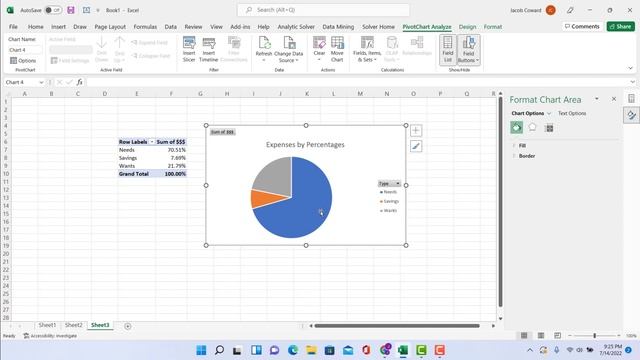Screen dimensions: 640x360
Task: Click the horizontal scrollbar
Action: click(x=397, y=326)
